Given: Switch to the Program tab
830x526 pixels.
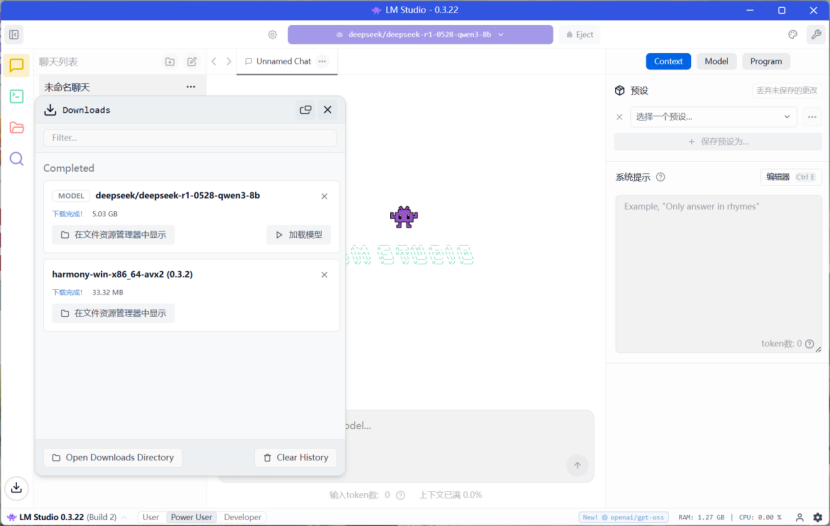Looking at the screenshot, I should [766, 61].
